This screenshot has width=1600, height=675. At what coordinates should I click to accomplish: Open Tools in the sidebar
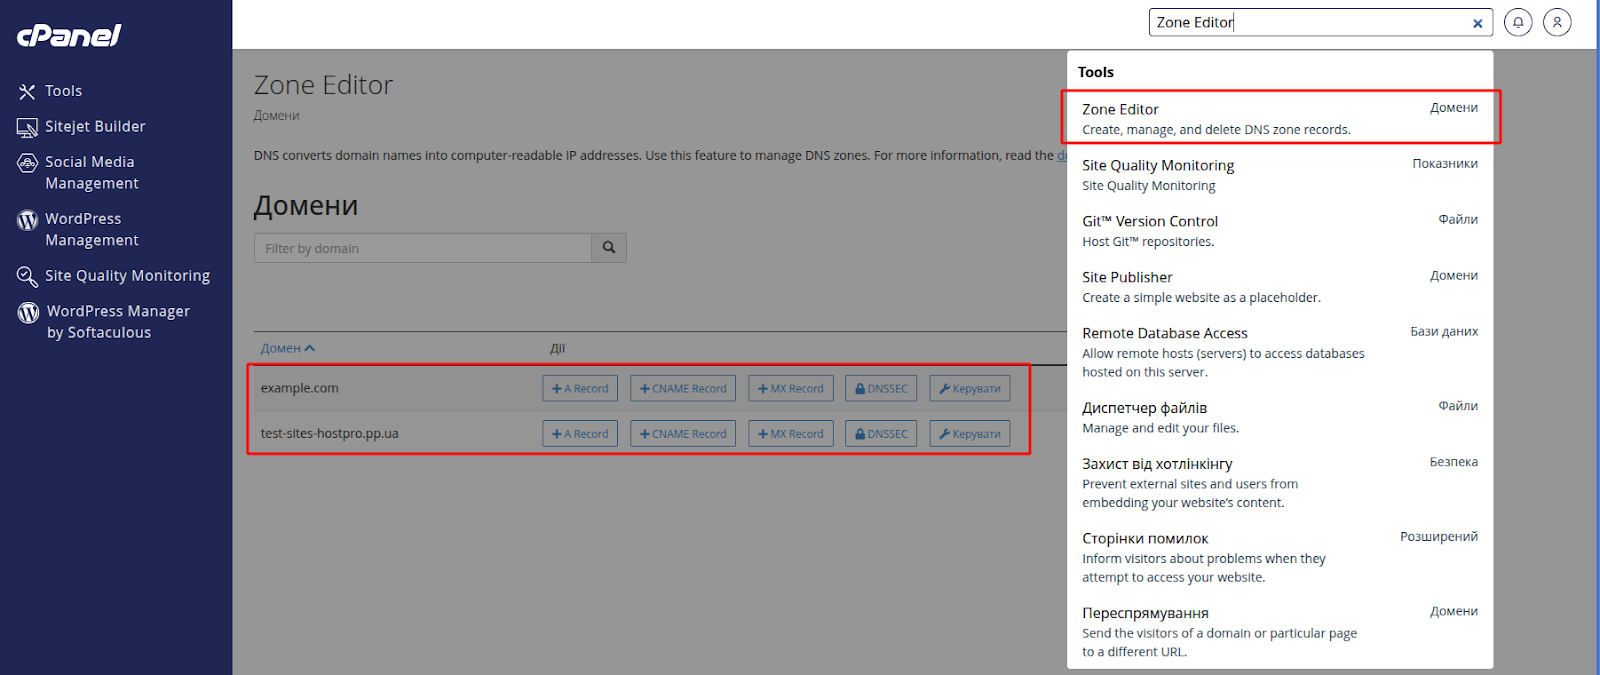[63, 91]
